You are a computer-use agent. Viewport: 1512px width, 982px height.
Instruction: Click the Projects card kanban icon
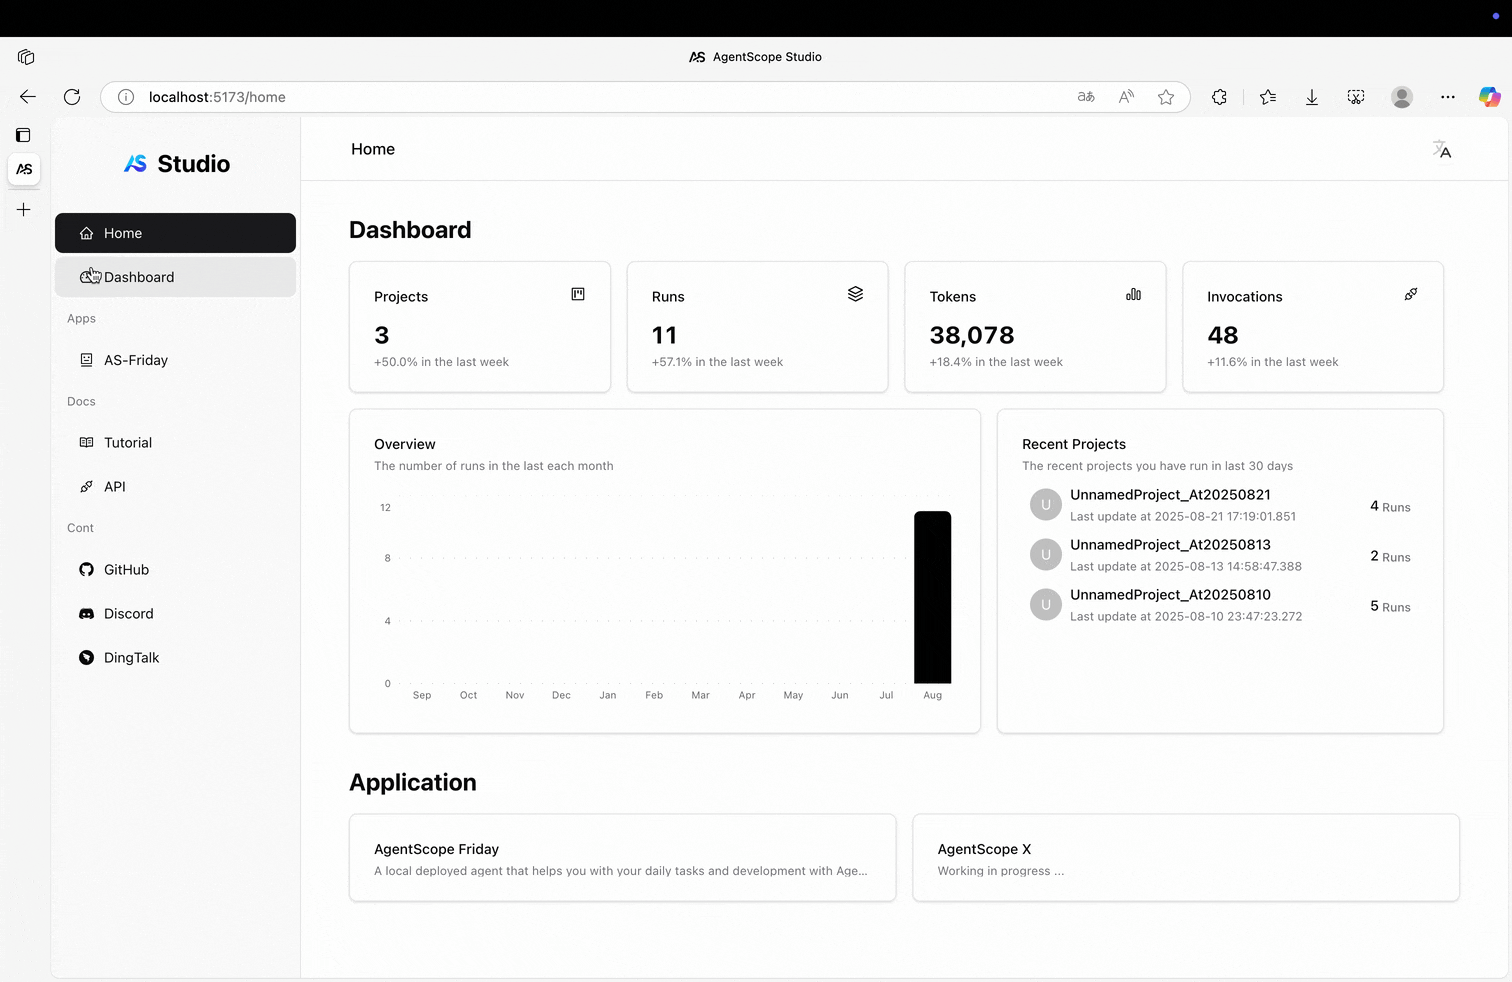(x=578, y=294)
